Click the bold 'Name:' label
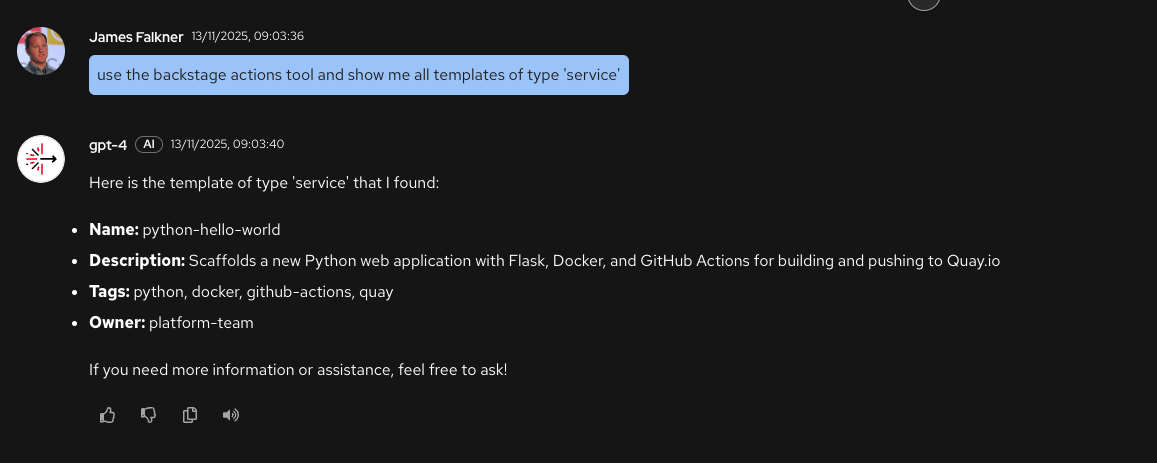This screenshot has width=1157, height=463. (x=113, y=229)
